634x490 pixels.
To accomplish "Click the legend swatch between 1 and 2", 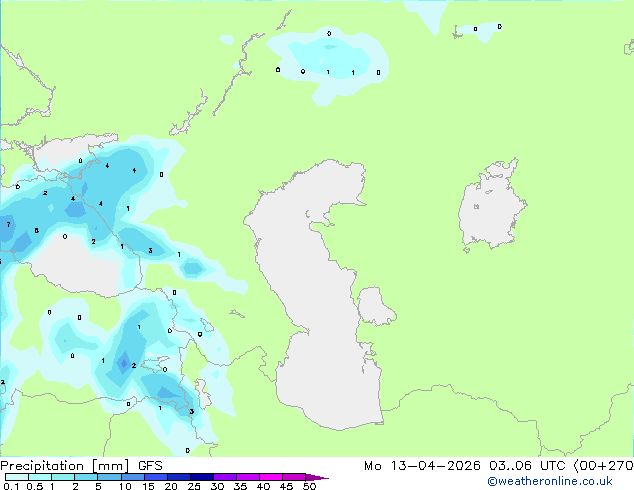I will click(x=63, y=477).
